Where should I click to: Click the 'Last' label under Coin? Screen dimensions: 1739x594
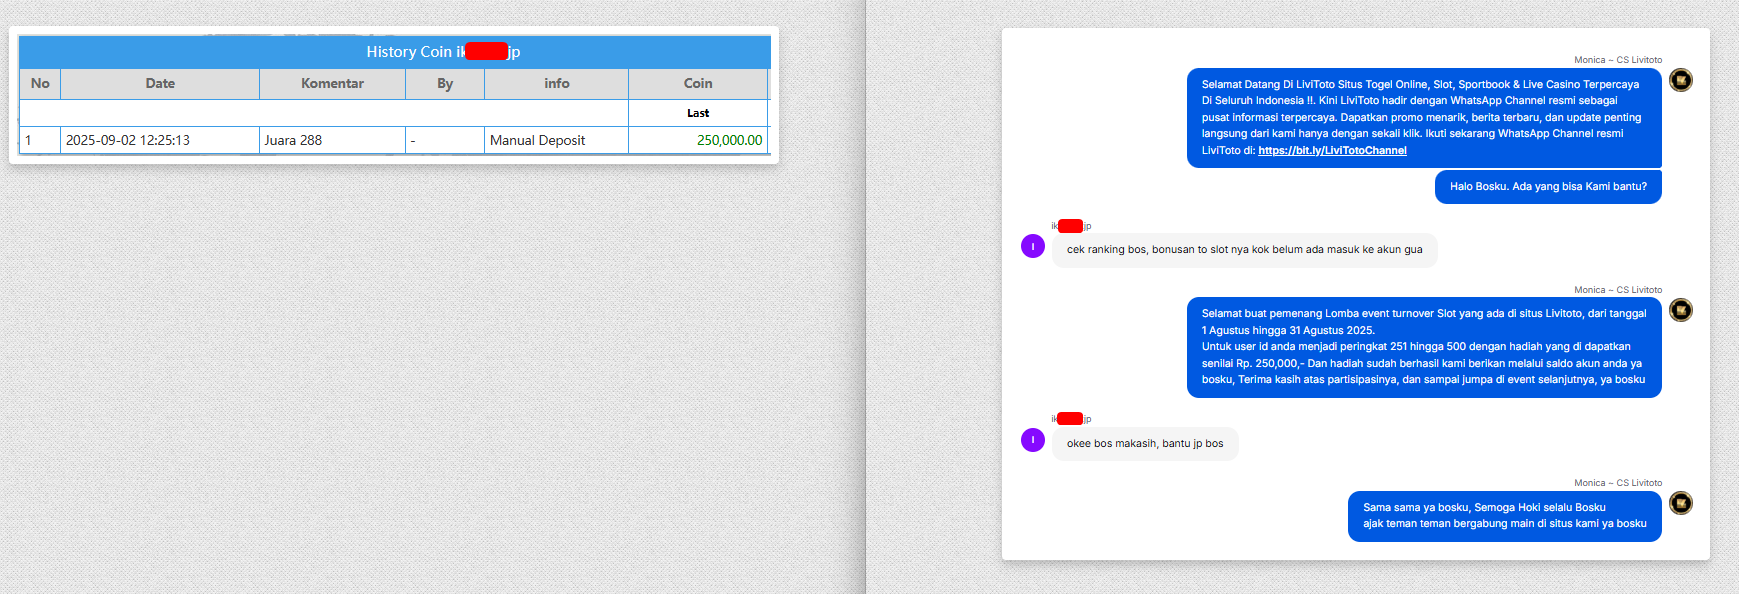698,113
